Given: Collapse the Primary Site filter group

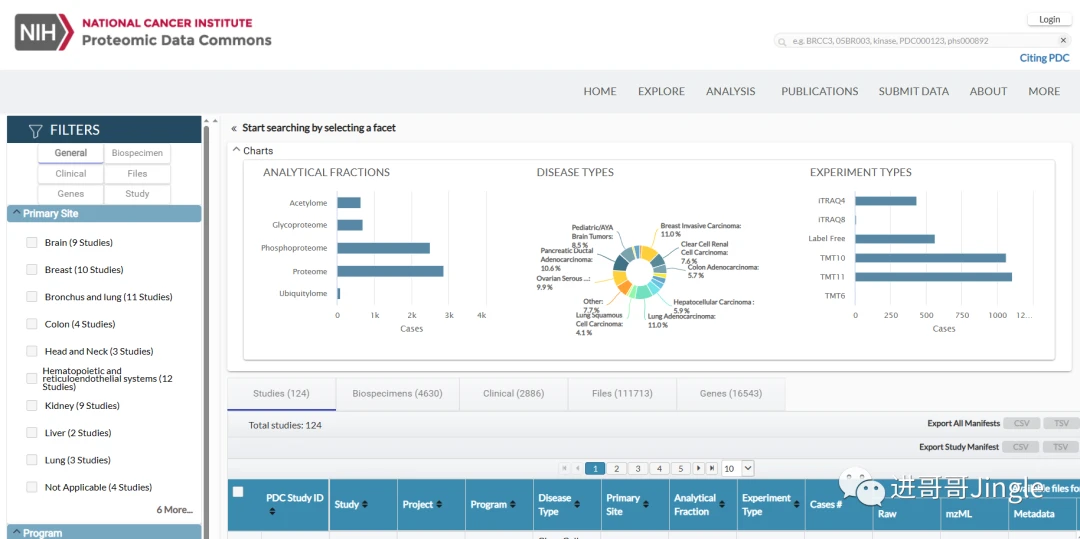Looking at the screenshot, I should coord(15,214).
